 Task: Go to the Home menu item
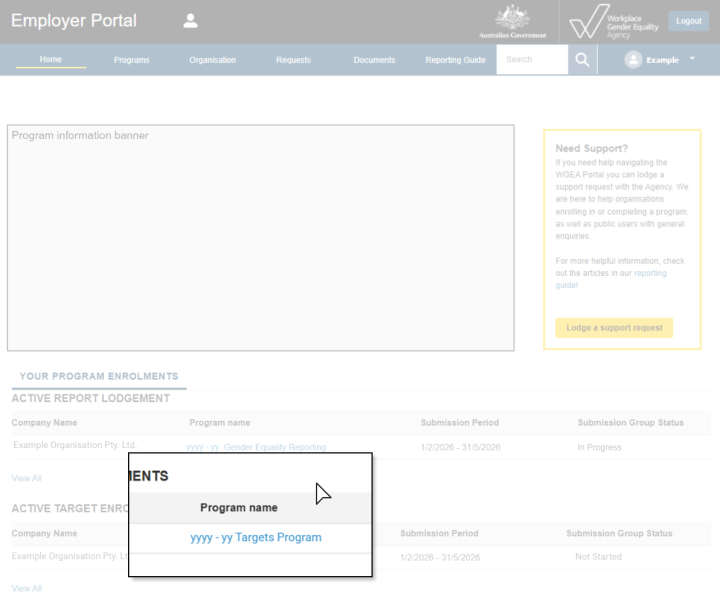pos(51,59)
